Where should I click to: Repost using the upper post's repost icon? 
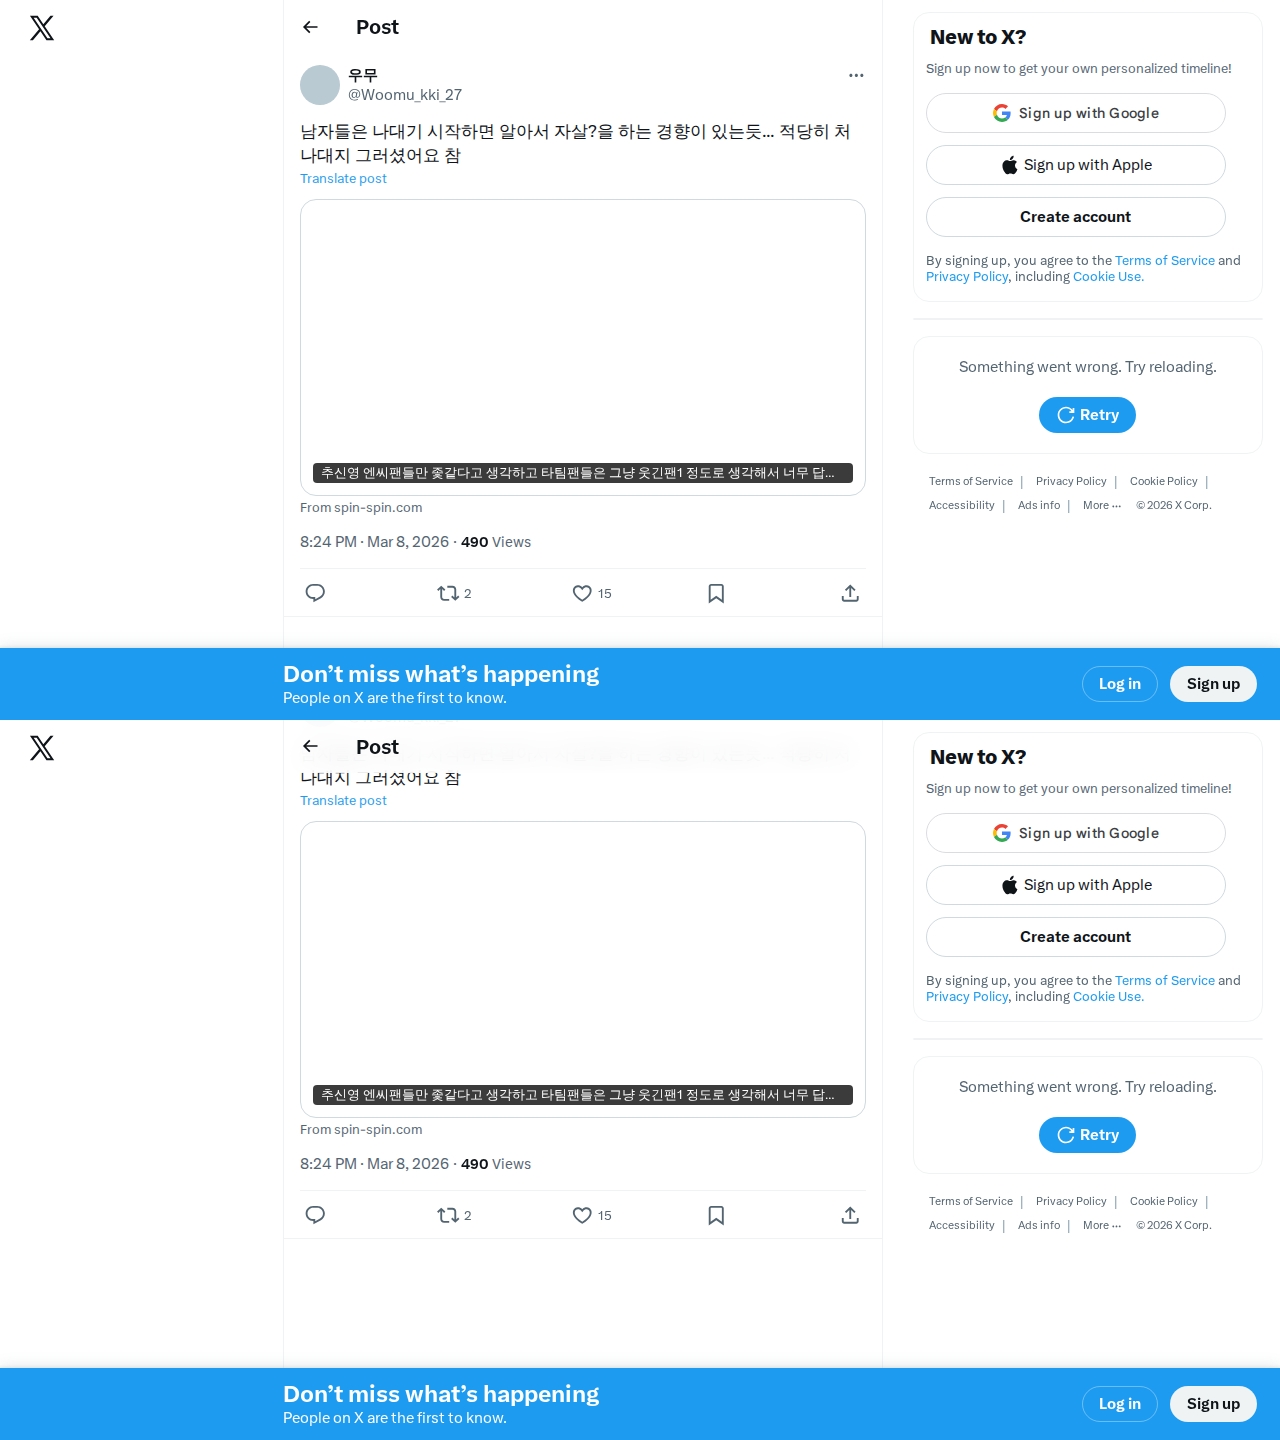click(x=447, y=593)
